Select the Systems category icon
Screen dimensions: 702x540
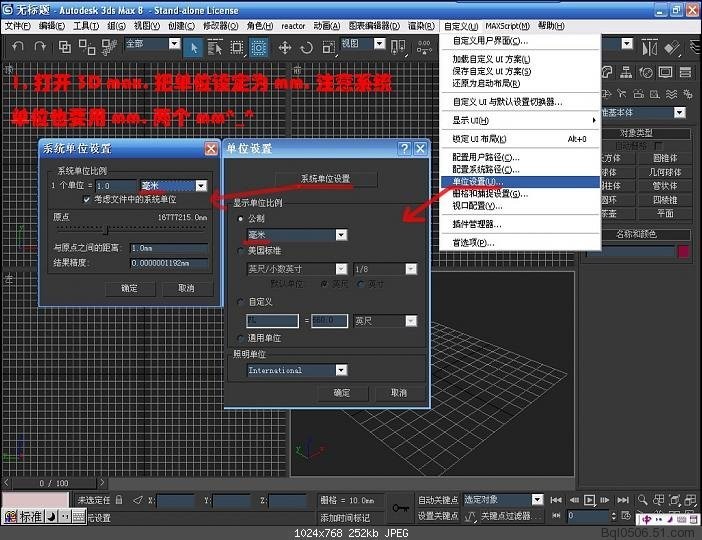[688, 94]
